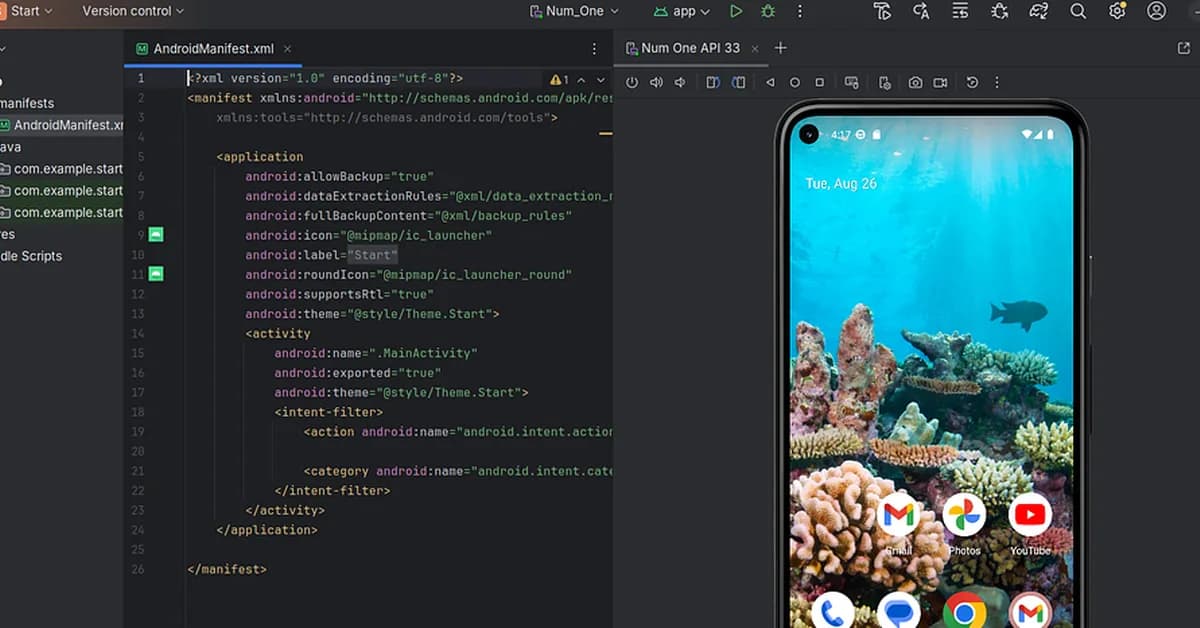This screenshot has width=1200, height=628.
Task: Click the emulator power button icon
Action: tap(632, 83)
